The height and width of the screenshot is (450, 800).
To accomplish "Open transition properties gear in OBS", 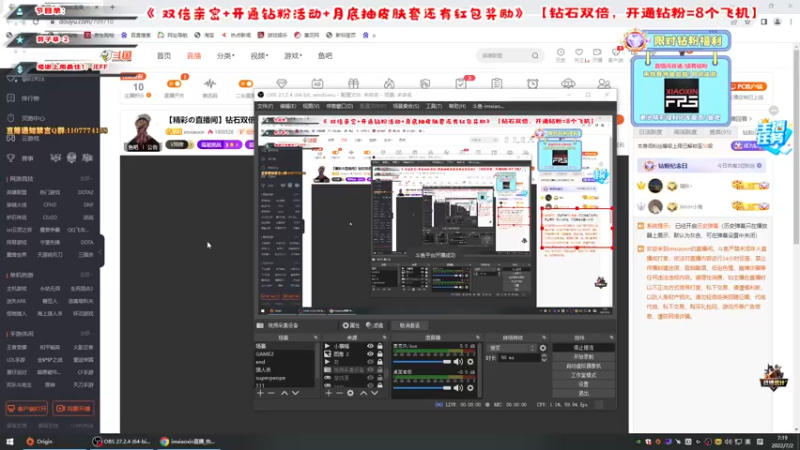I will [543, 348].
